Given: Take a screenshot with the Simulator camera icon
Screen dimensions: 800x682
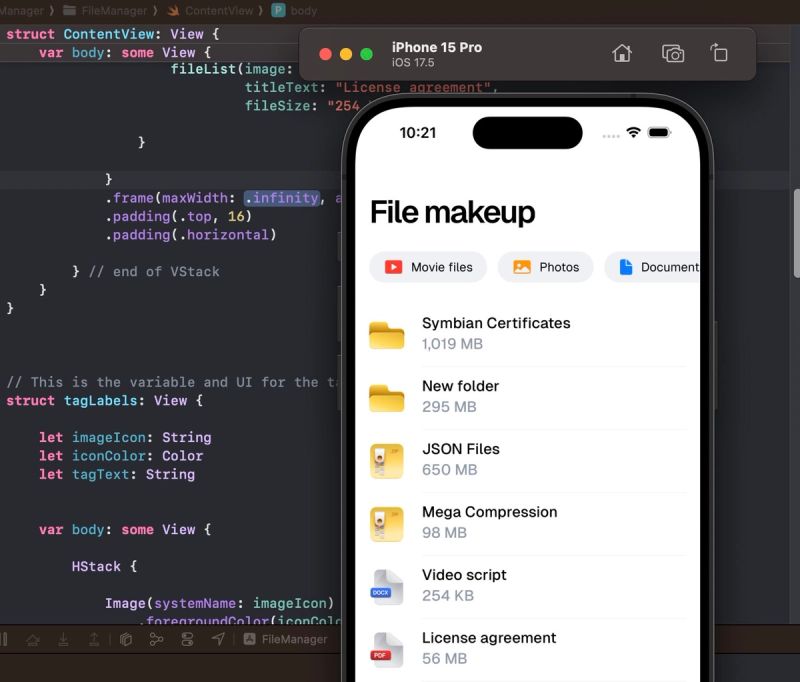Looking at the screenshot, I should (672, 53).
